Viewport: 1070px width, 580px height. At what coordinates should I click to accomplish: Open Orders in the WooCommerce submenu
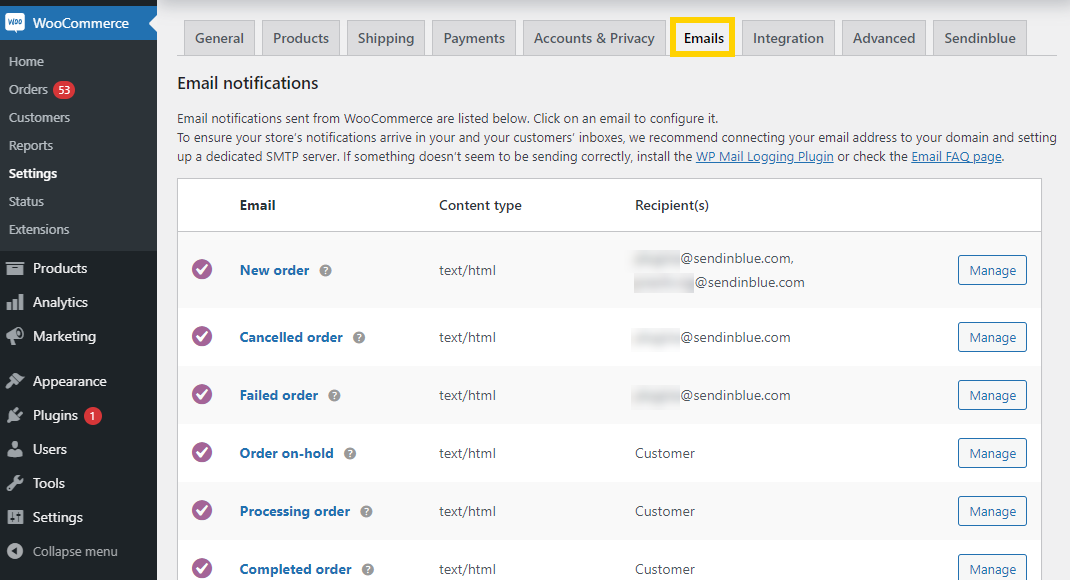(x=29, y=90)
